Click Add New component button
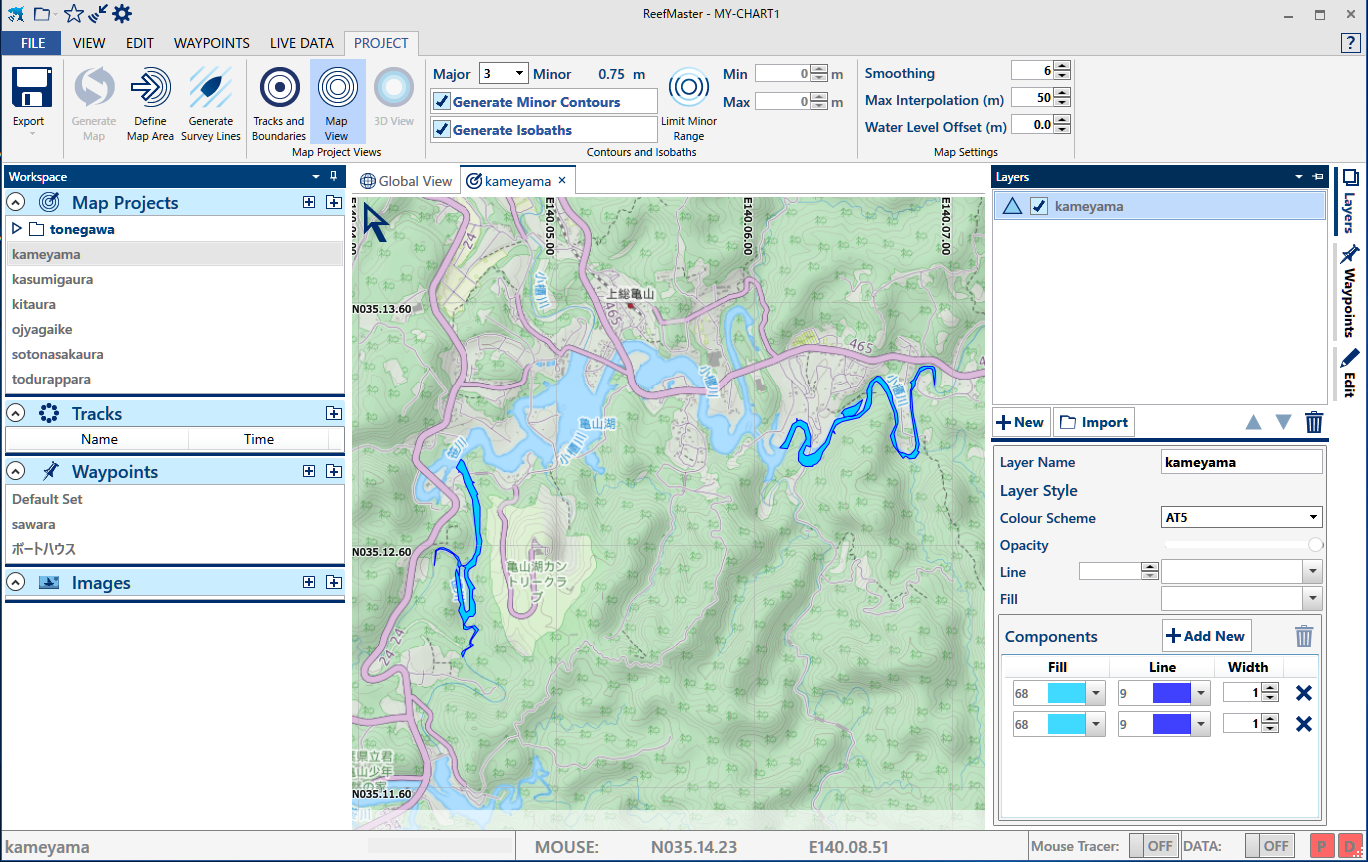The image size is (1368, 862). point(1206,636)
